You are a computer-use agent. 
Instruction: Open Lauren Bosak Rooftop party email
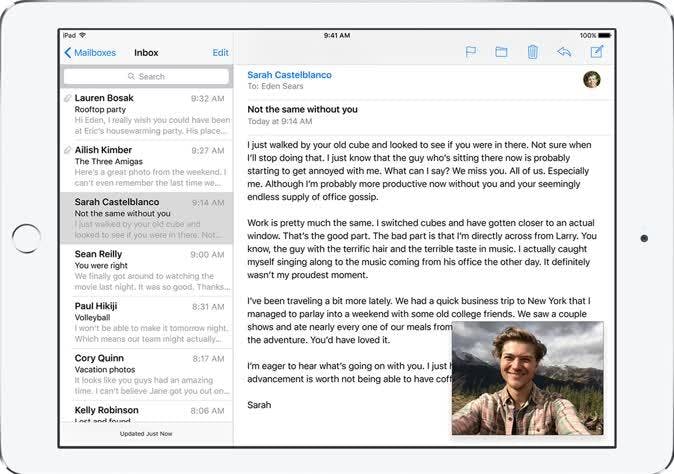[x=147, y=114]
